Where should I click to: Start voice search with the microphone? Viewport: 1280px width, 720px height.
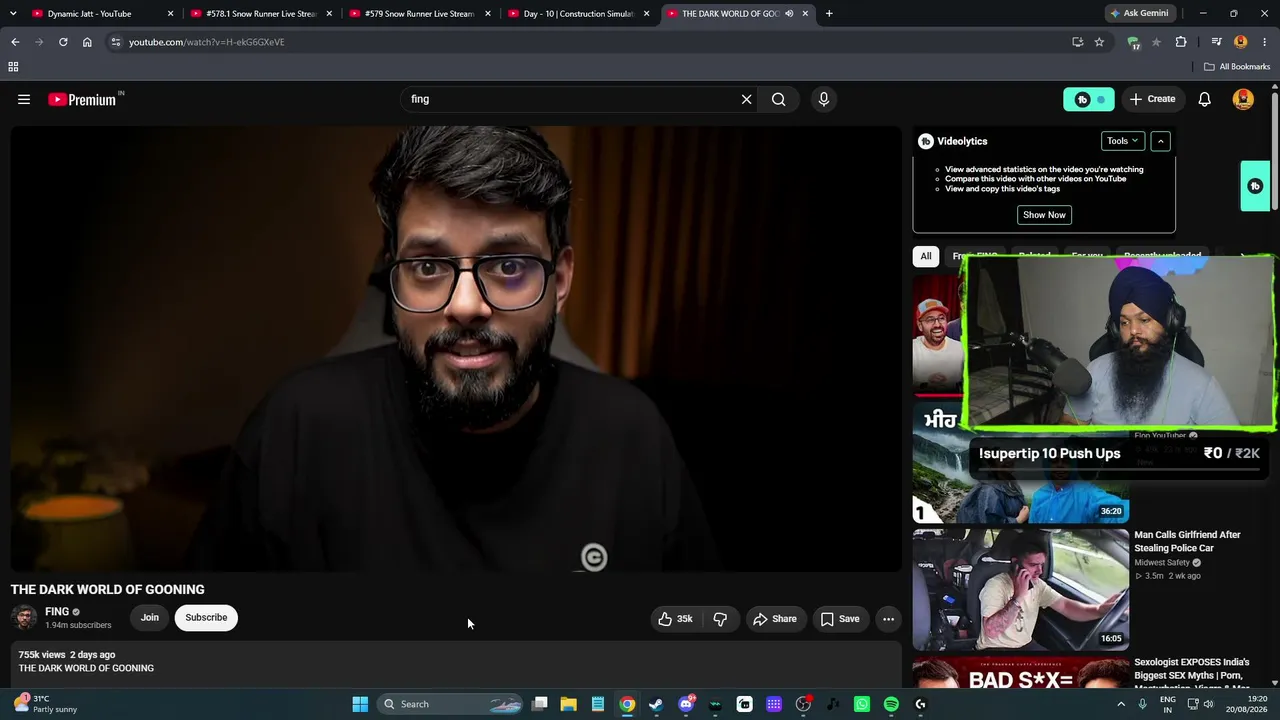click(824, 99)
